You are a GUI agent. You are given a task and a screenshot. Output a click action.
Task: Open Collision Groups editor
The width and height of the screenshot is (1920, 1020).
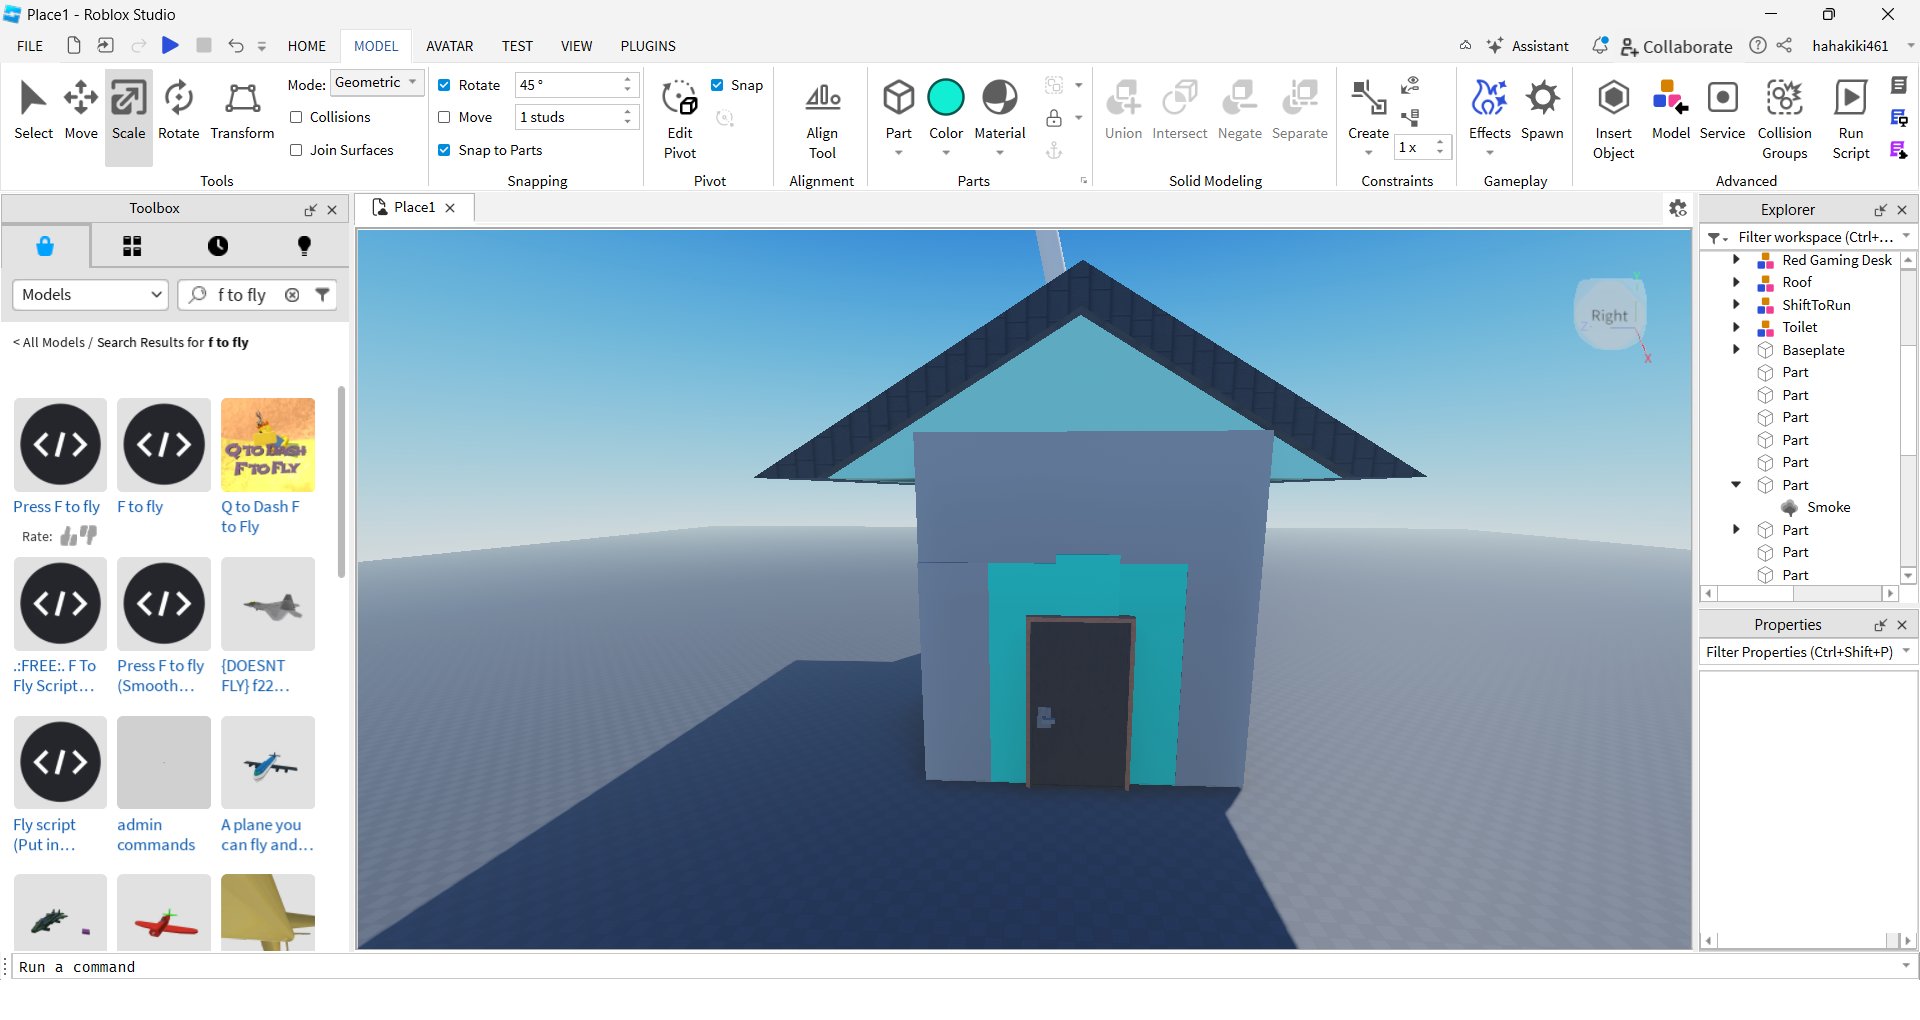pos(1784,118)
